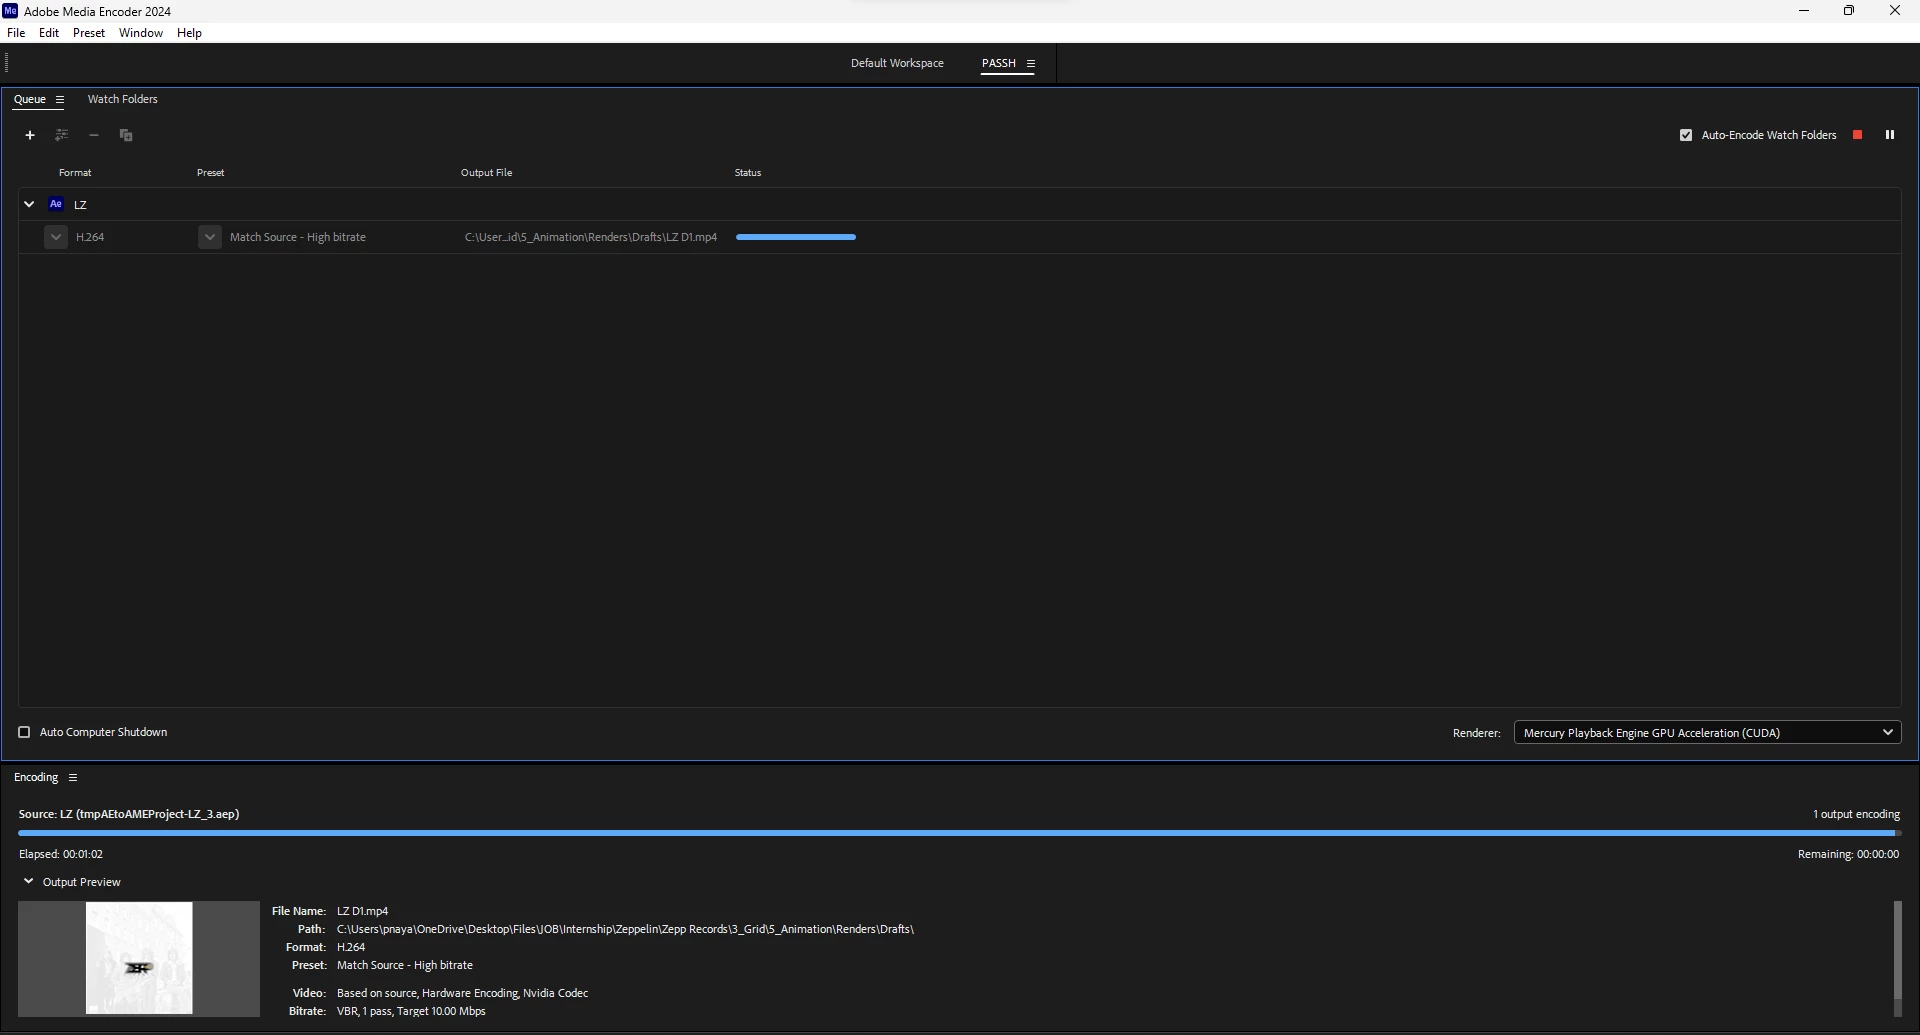Click the Match Source - High bitrate preset link
Viewport: 1920px width, 1035px height.
[x=298, y=237]
